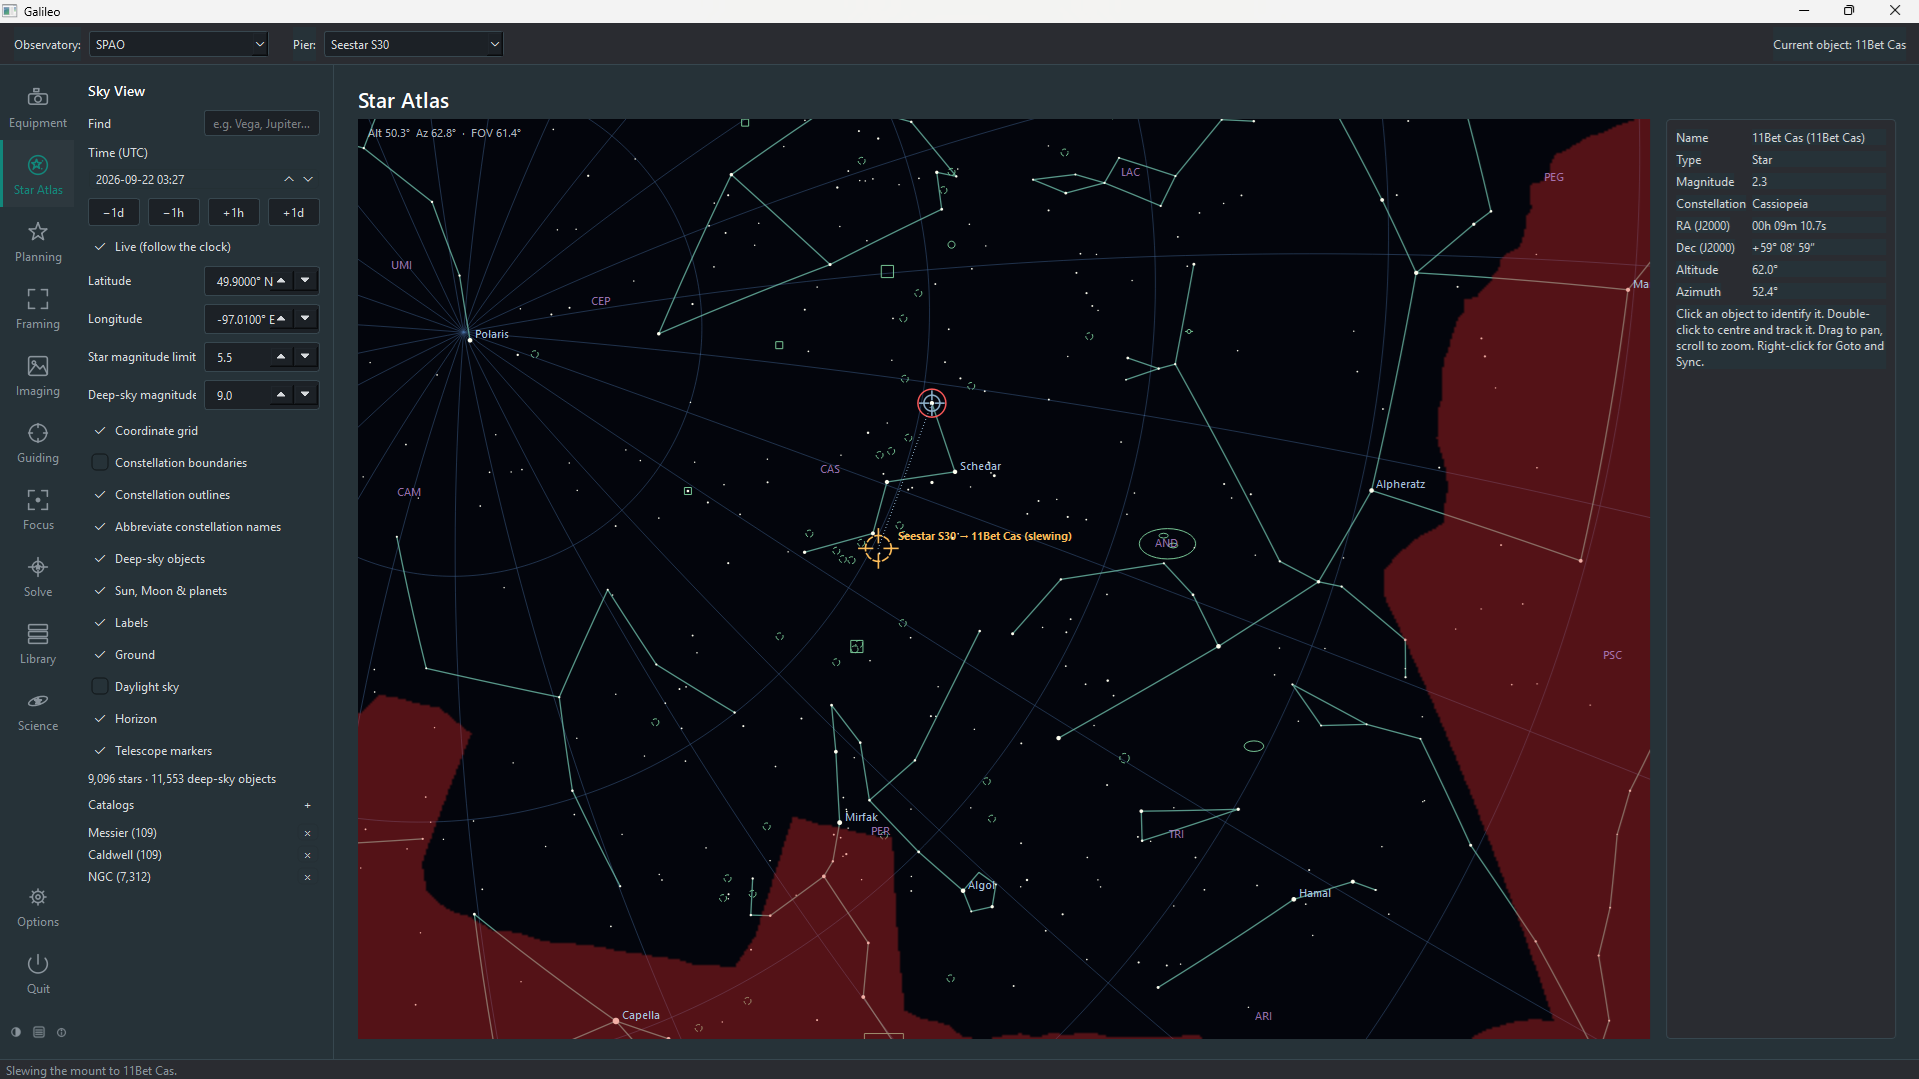The width and height of the screenshot is (1919, 1079).
Task: Decrease the Latitude value
Action: click(x=305, y=281)
